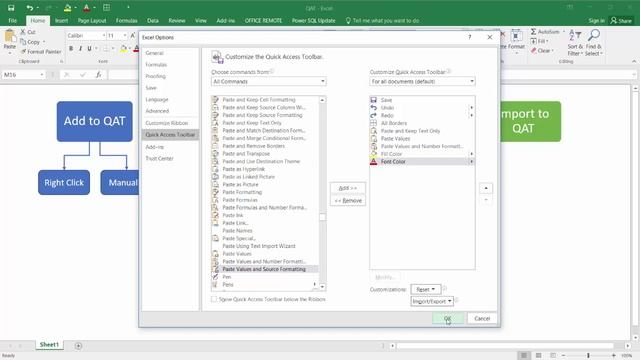The height and width of the screenshot is (360, 640).
Task: Open the Customize Ribbon options category
Action: [x=167, y=123]
